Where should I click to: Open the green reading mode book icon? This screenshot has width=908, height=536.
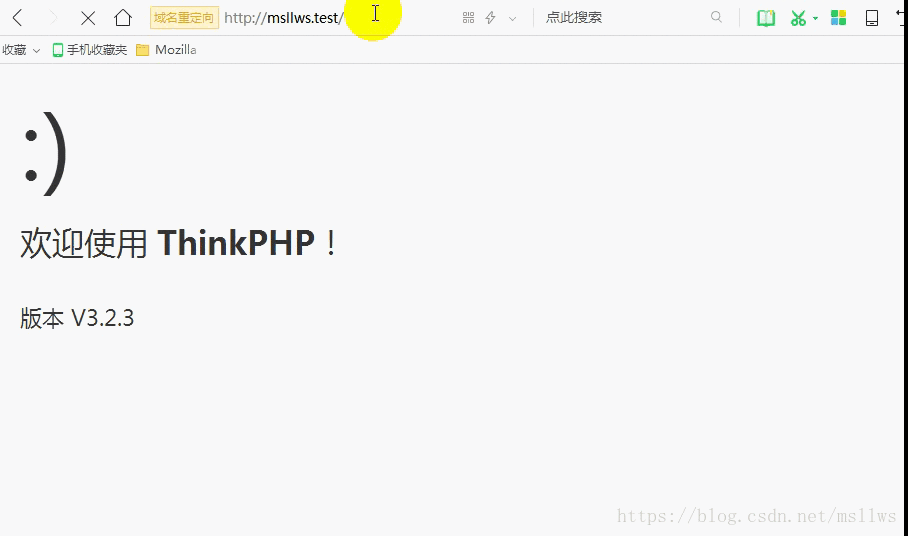pos(766,18)
